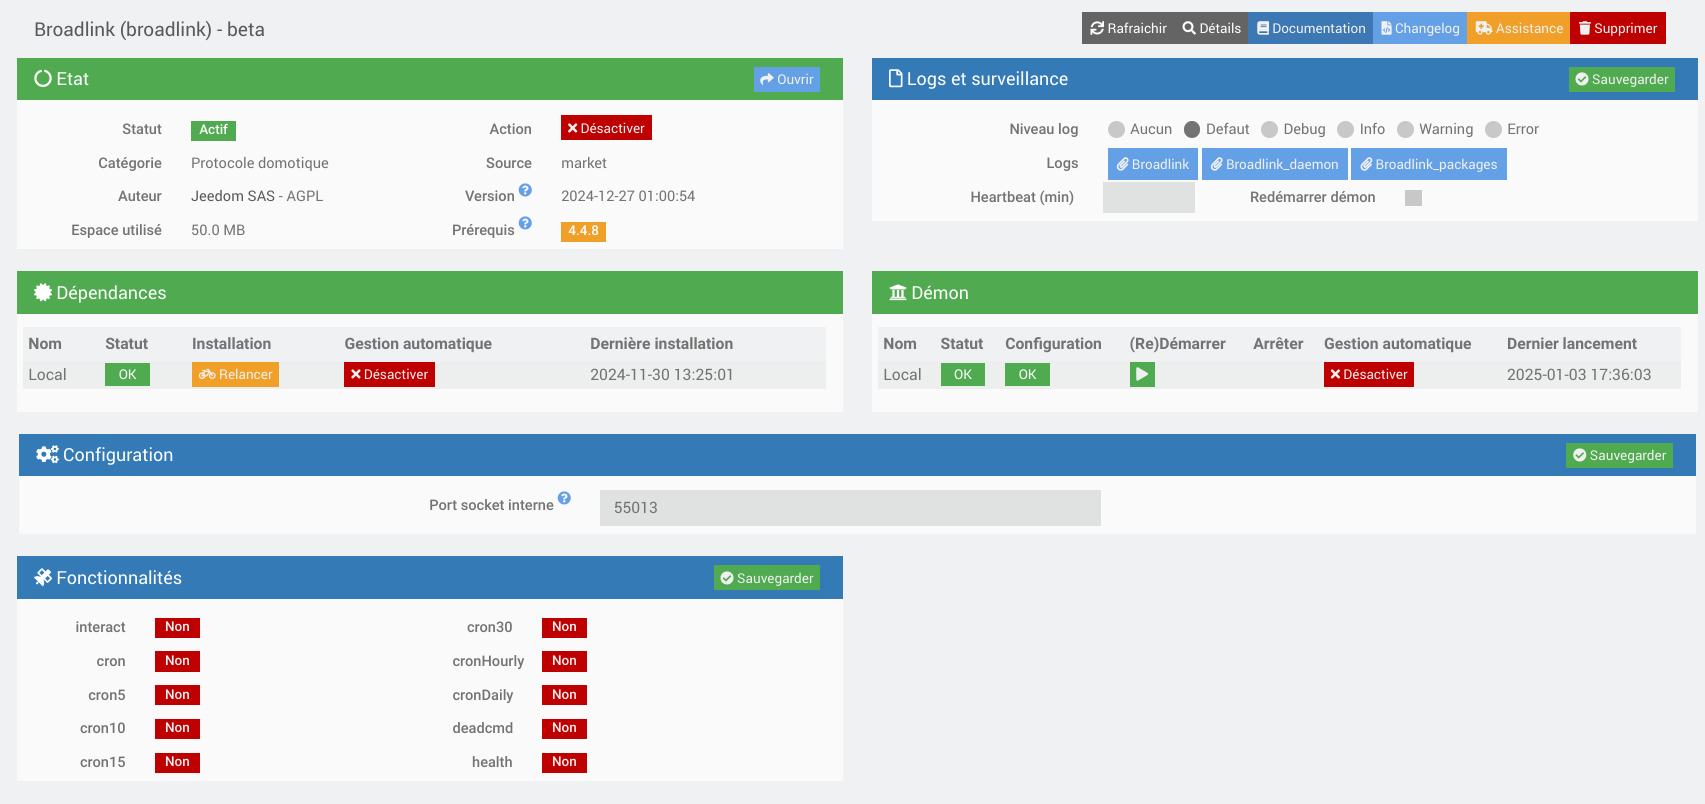
Task: Open the Changelog button
Action: pyautogui.click(x=1420, y=28)
